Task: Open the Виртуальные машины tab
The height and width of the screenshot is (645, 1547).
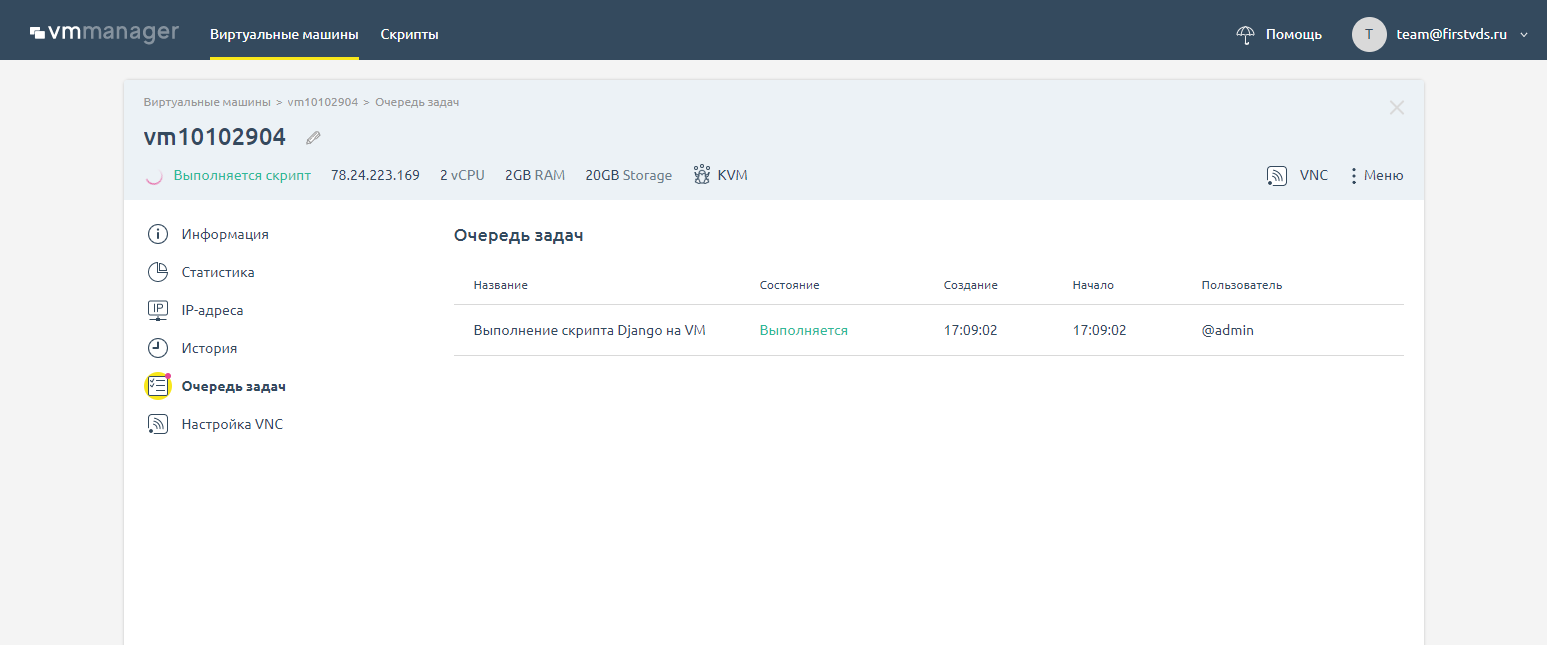Action: click(x=284, y=34)
